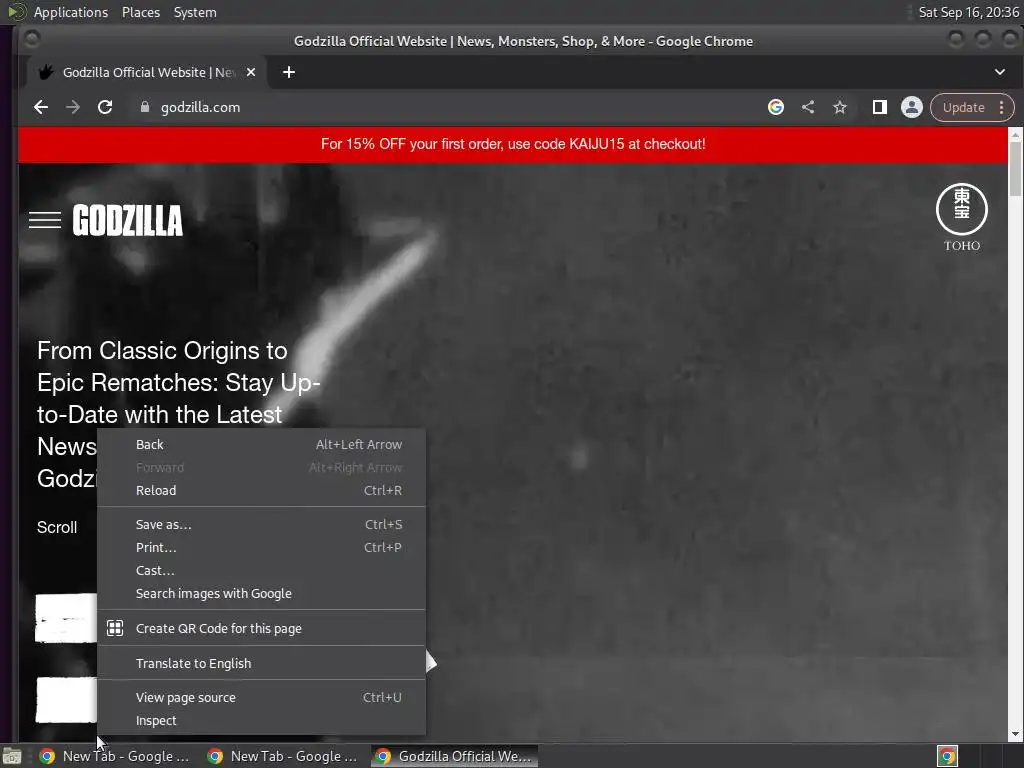
Task: Select Cast... in context menu
Action: click(x=261, y=570)
